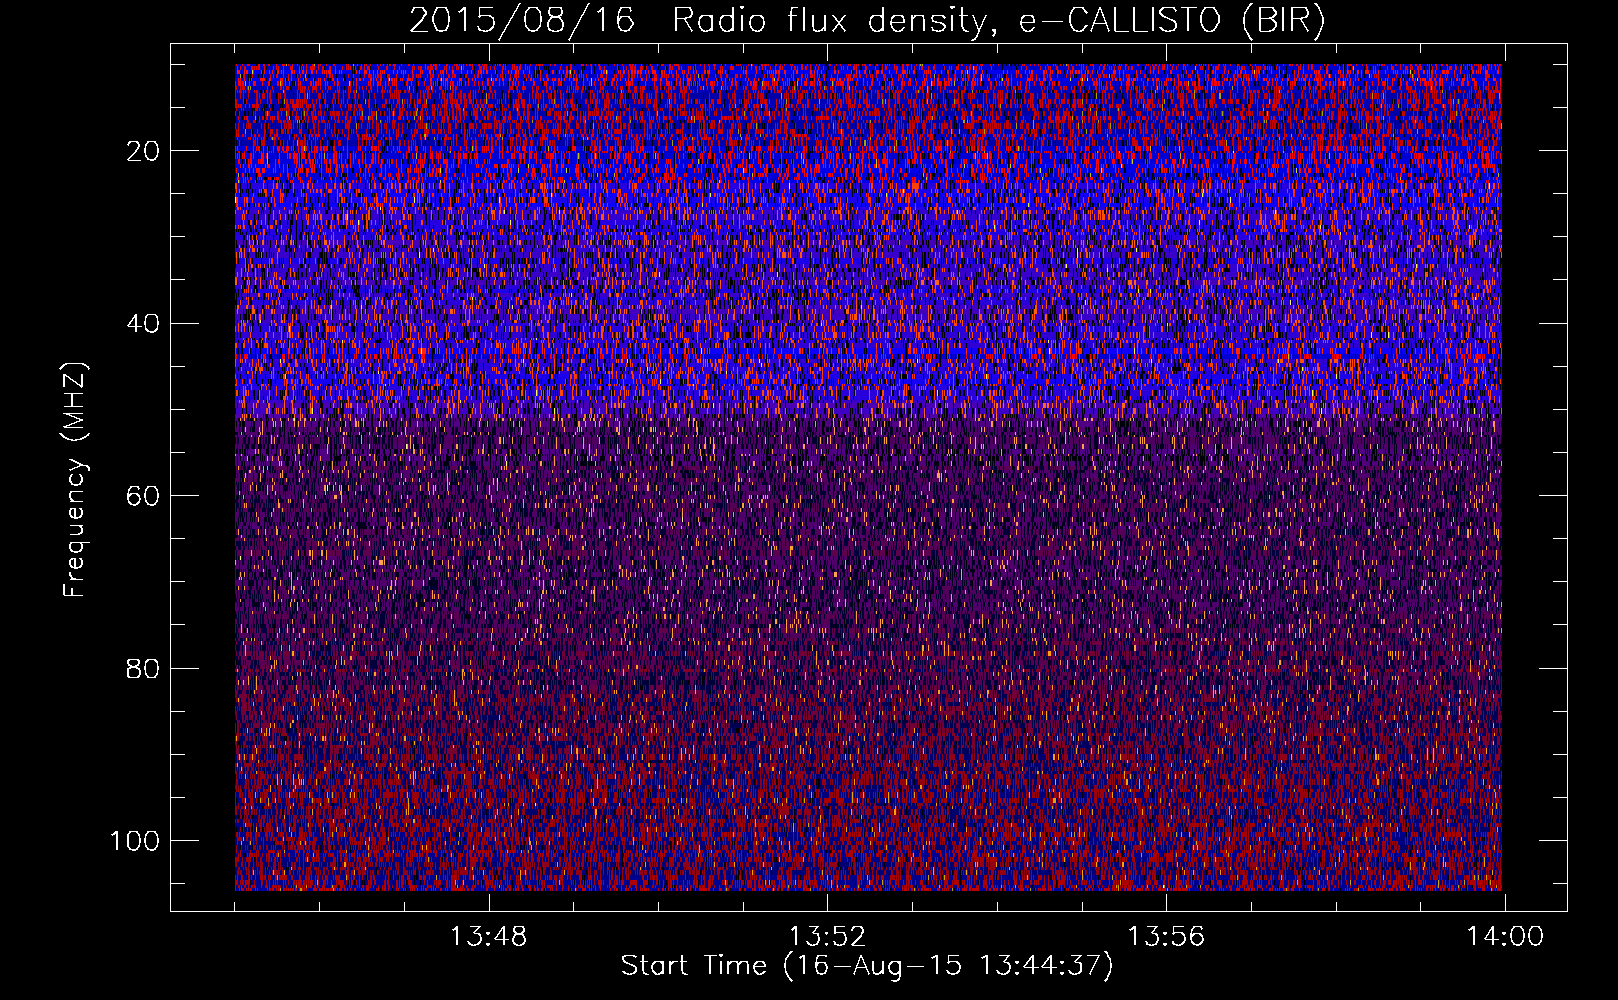Image resolution: width=1618 pixels, height=1000 pixels.
Task: Click the time tick label 13:48
Action: point(488,937)
